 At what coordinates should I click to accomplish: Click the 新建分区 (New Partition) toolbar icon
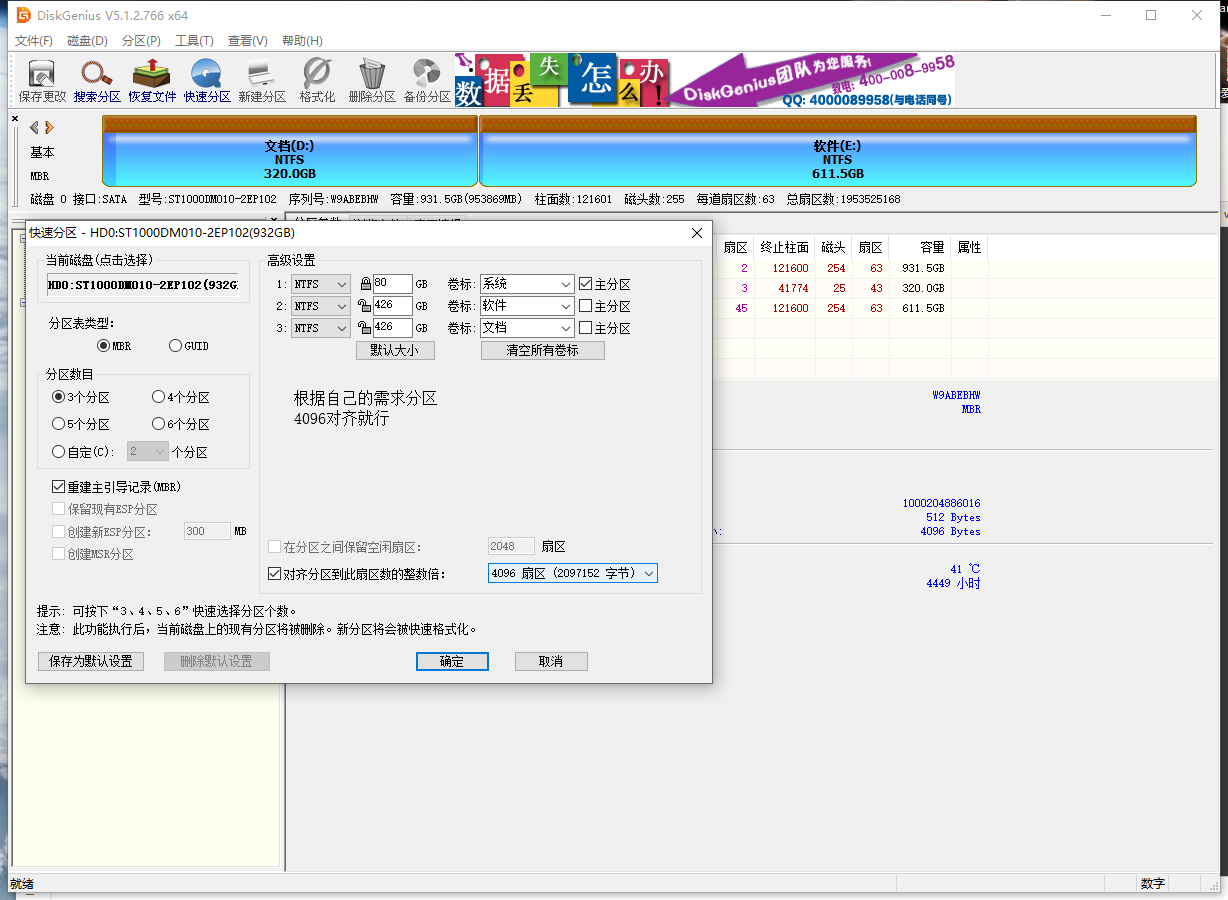point(262,80)
